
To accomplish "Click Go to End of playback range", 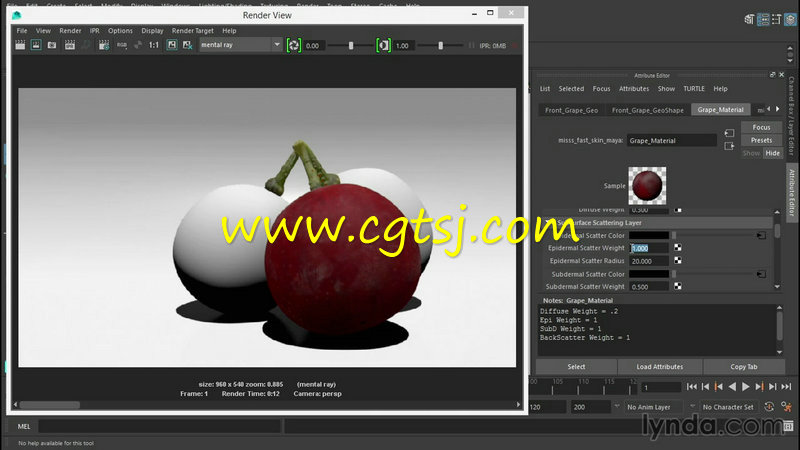I will click(x=786, y=387).
